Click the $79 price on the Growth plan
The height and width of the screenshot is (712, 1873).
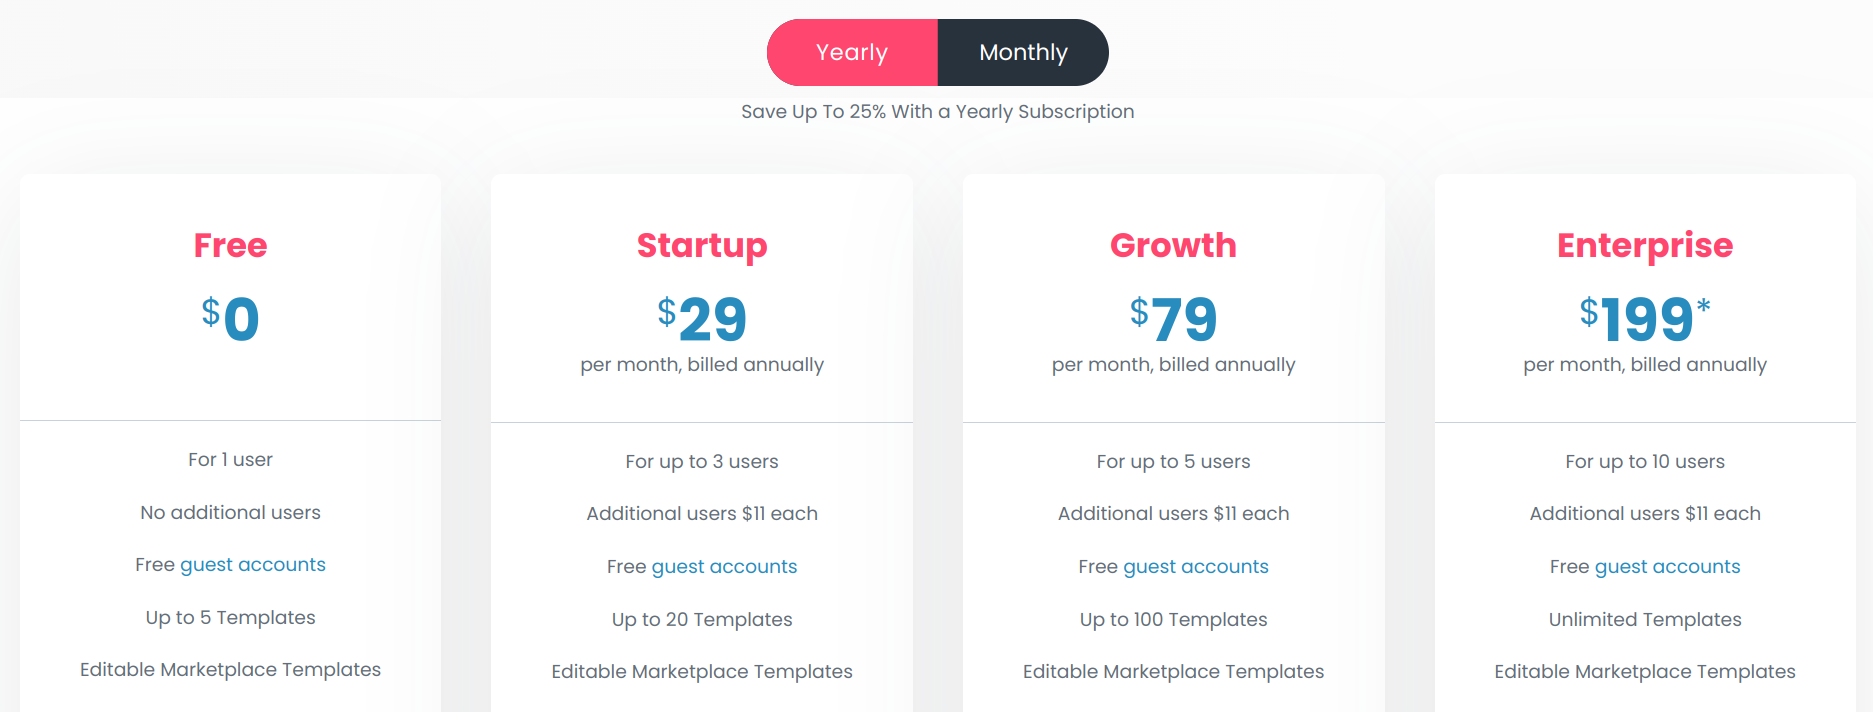(x=1173, y=318)
